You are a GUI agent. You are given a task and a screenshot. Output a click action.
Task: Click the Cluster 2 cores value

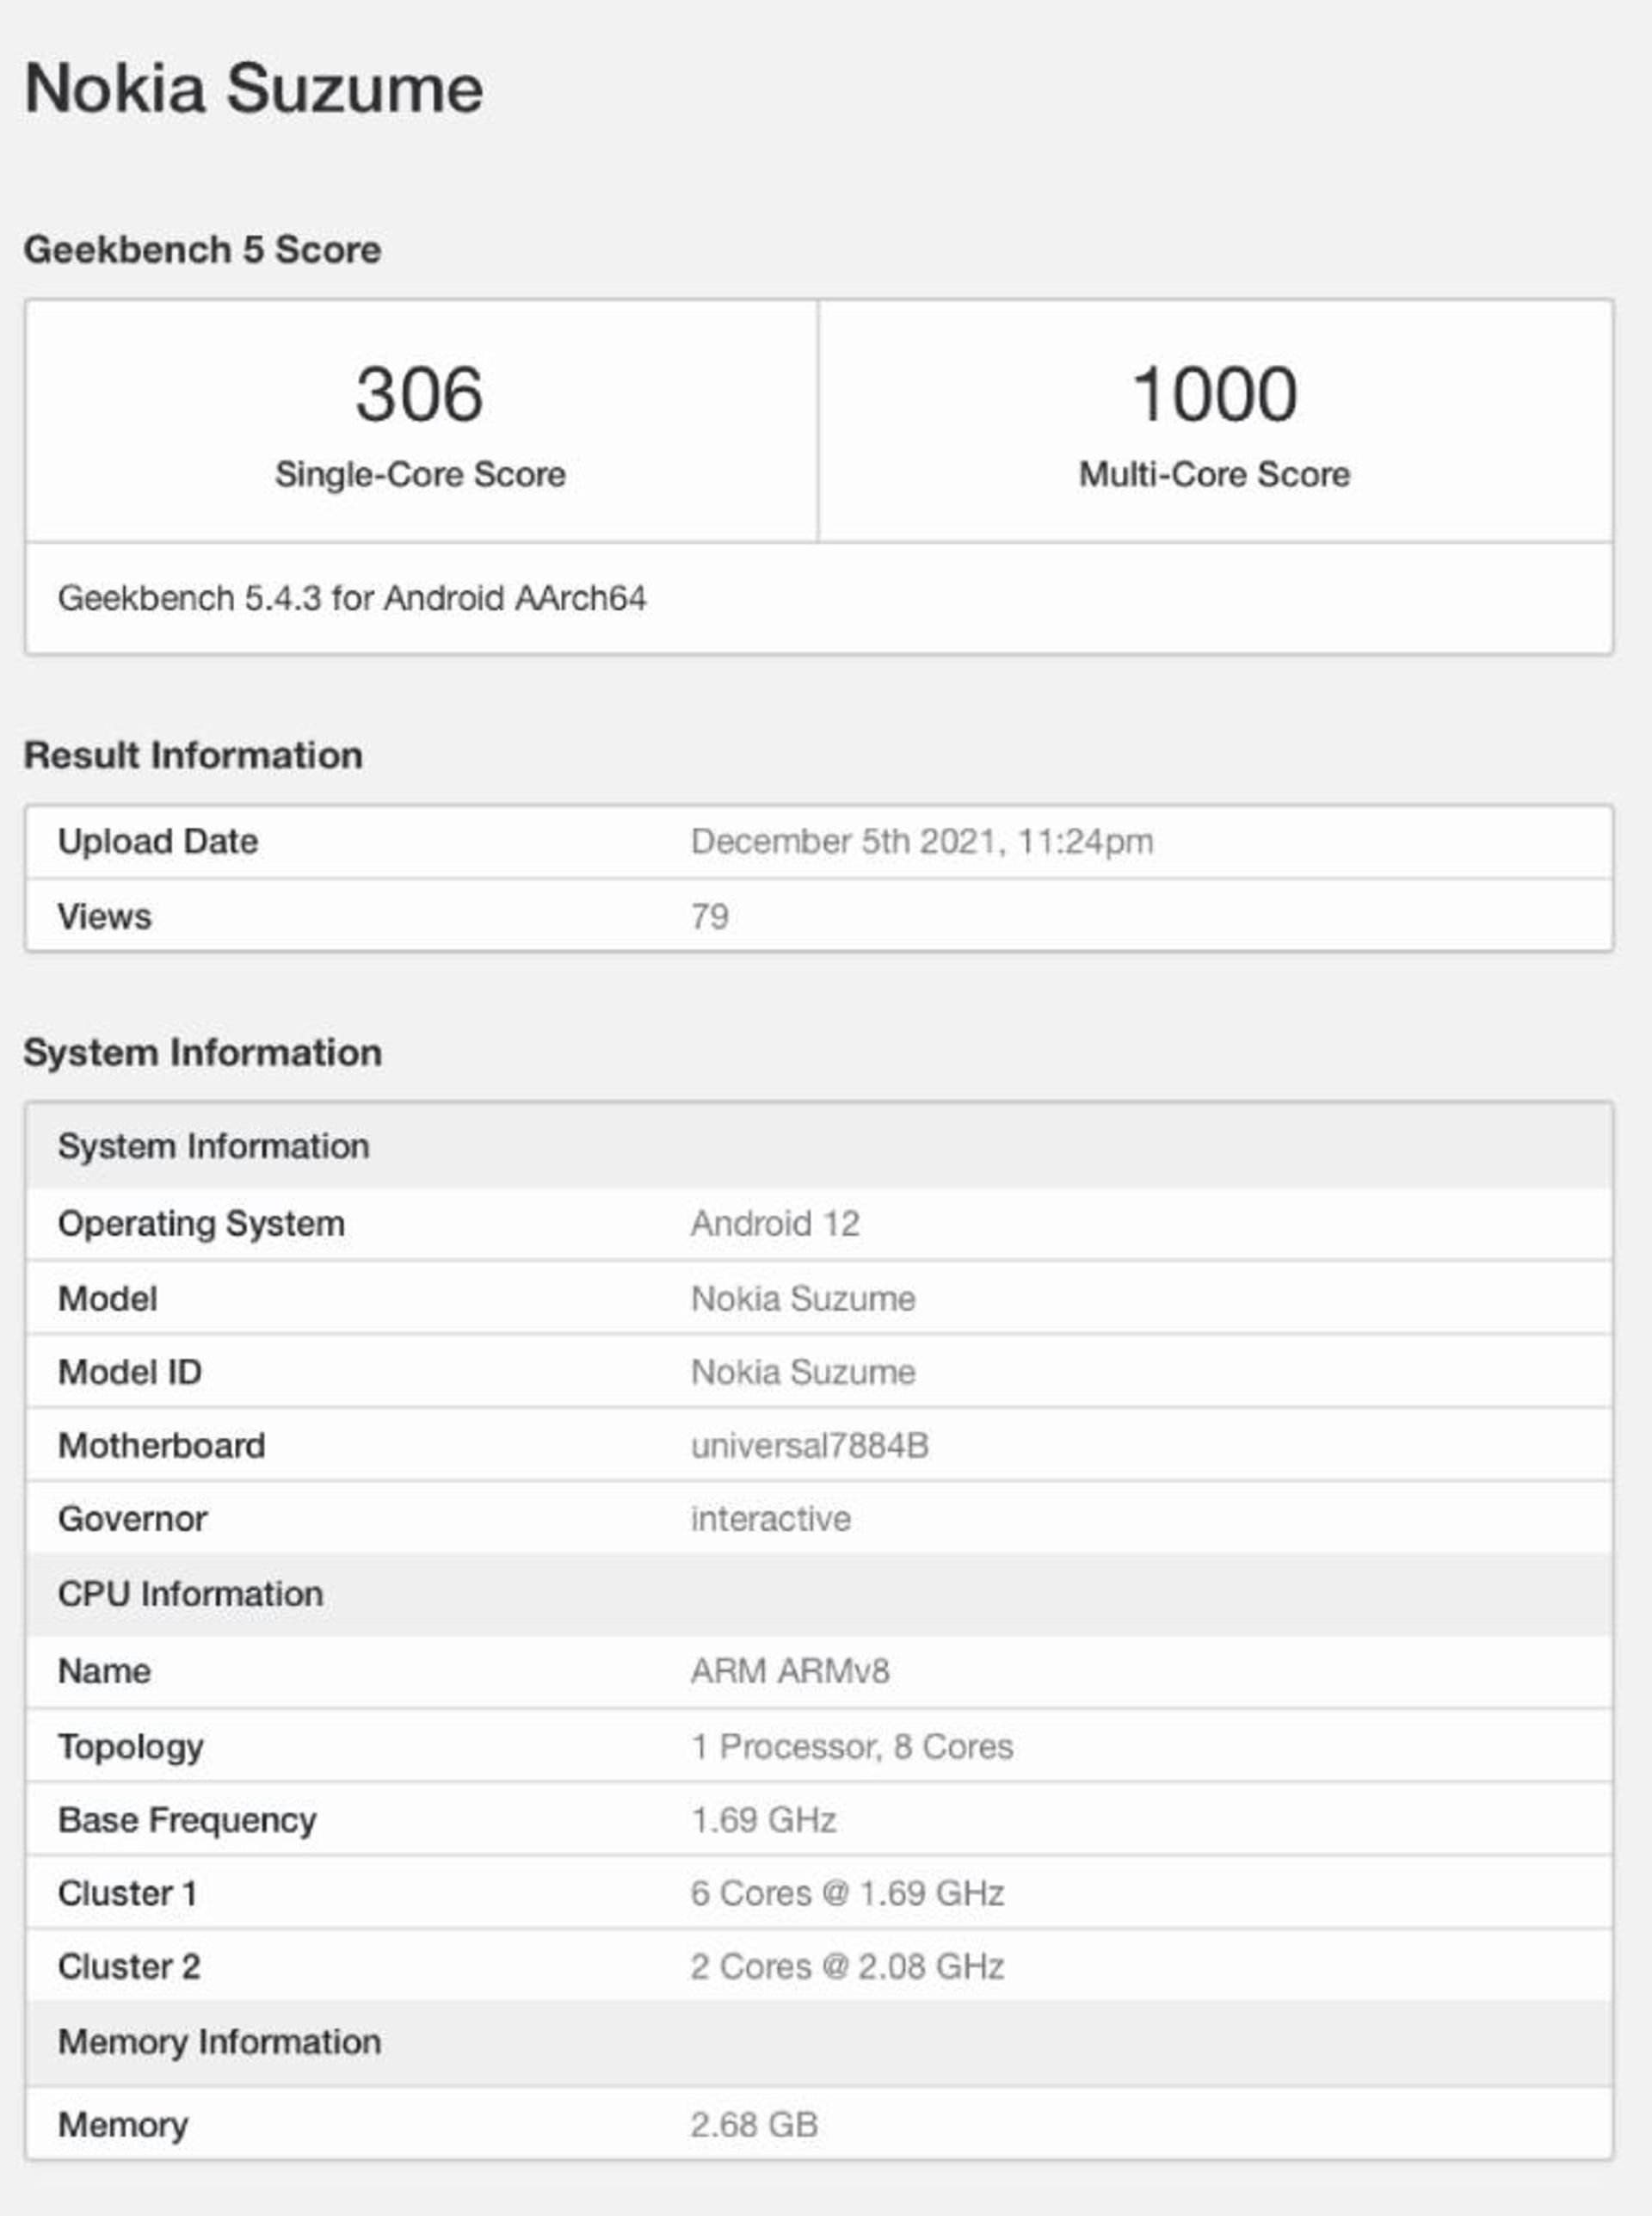846,1967
